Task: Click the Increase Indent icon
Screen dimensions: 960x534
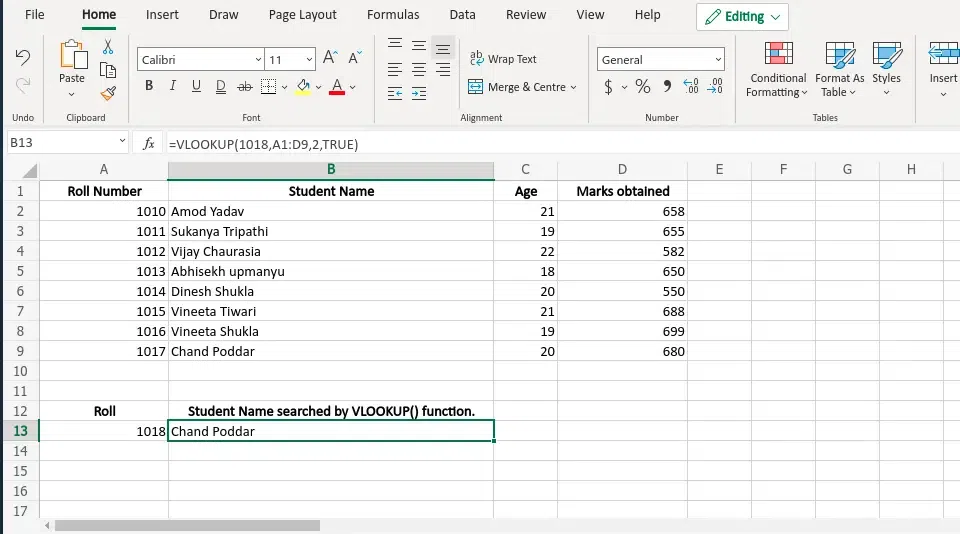Action: pyautogui.click(x=420, y=93)
